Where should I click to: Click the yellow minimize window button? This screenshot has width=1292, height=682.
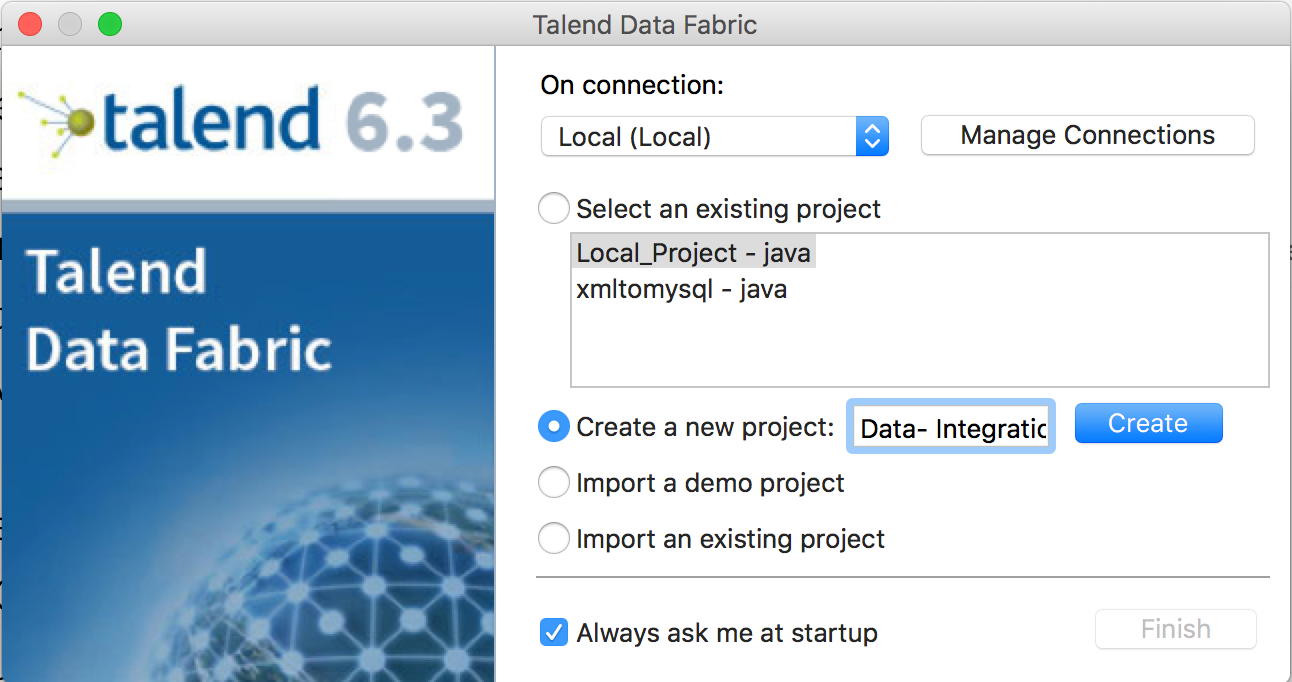point(70,24)
